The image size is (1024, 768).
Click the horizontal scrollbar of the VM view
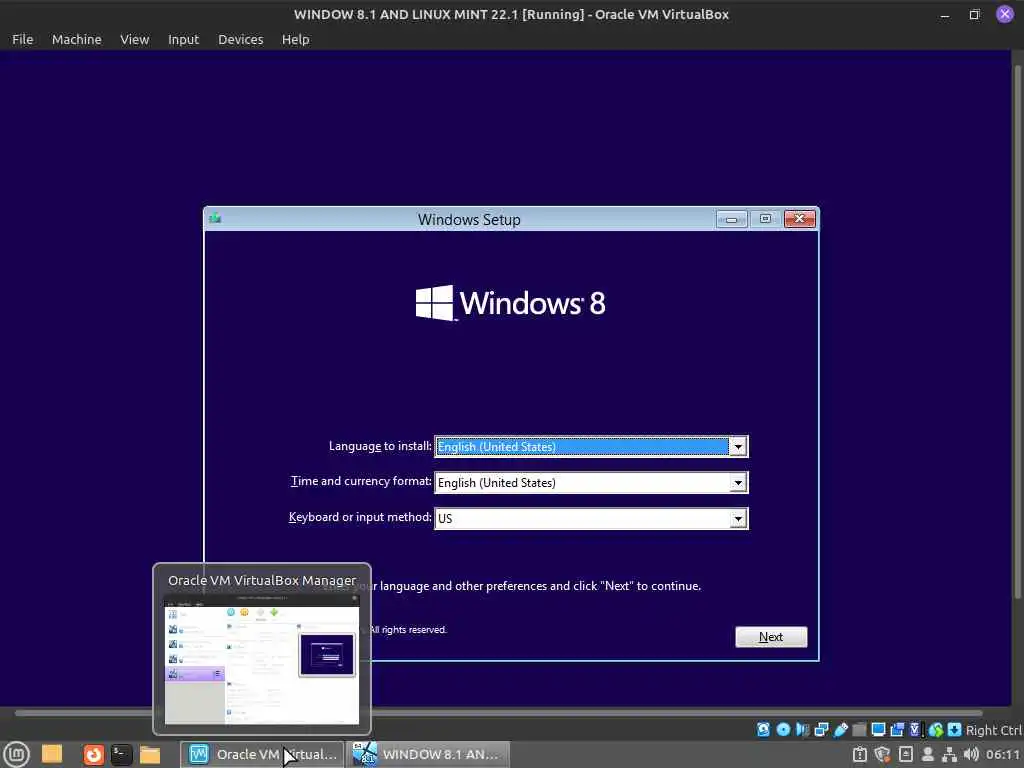(498, 713)
